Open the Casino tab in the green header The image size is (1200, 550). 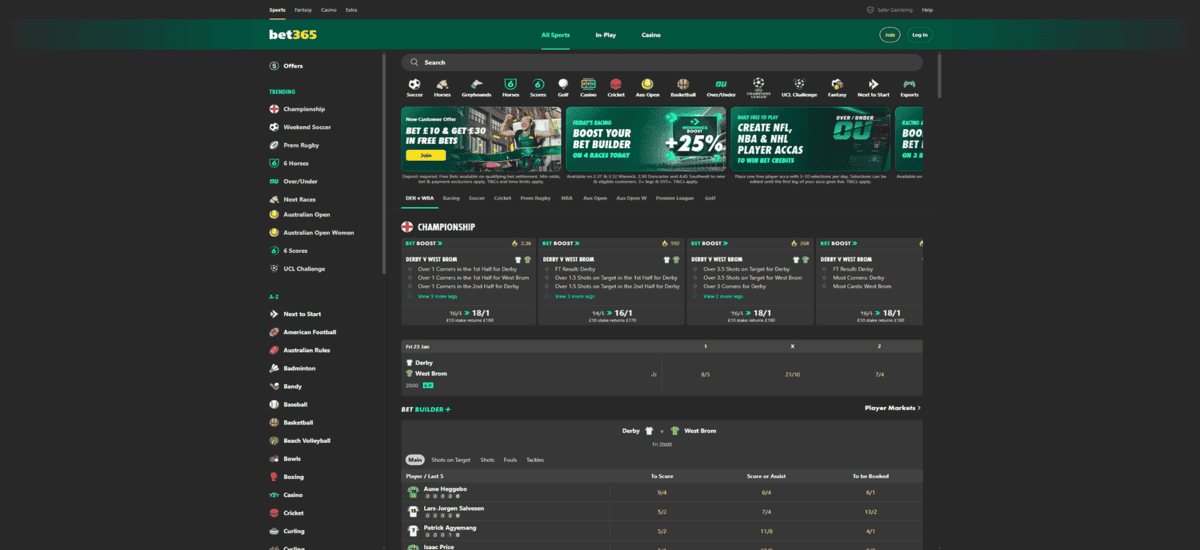click(651, 35)
